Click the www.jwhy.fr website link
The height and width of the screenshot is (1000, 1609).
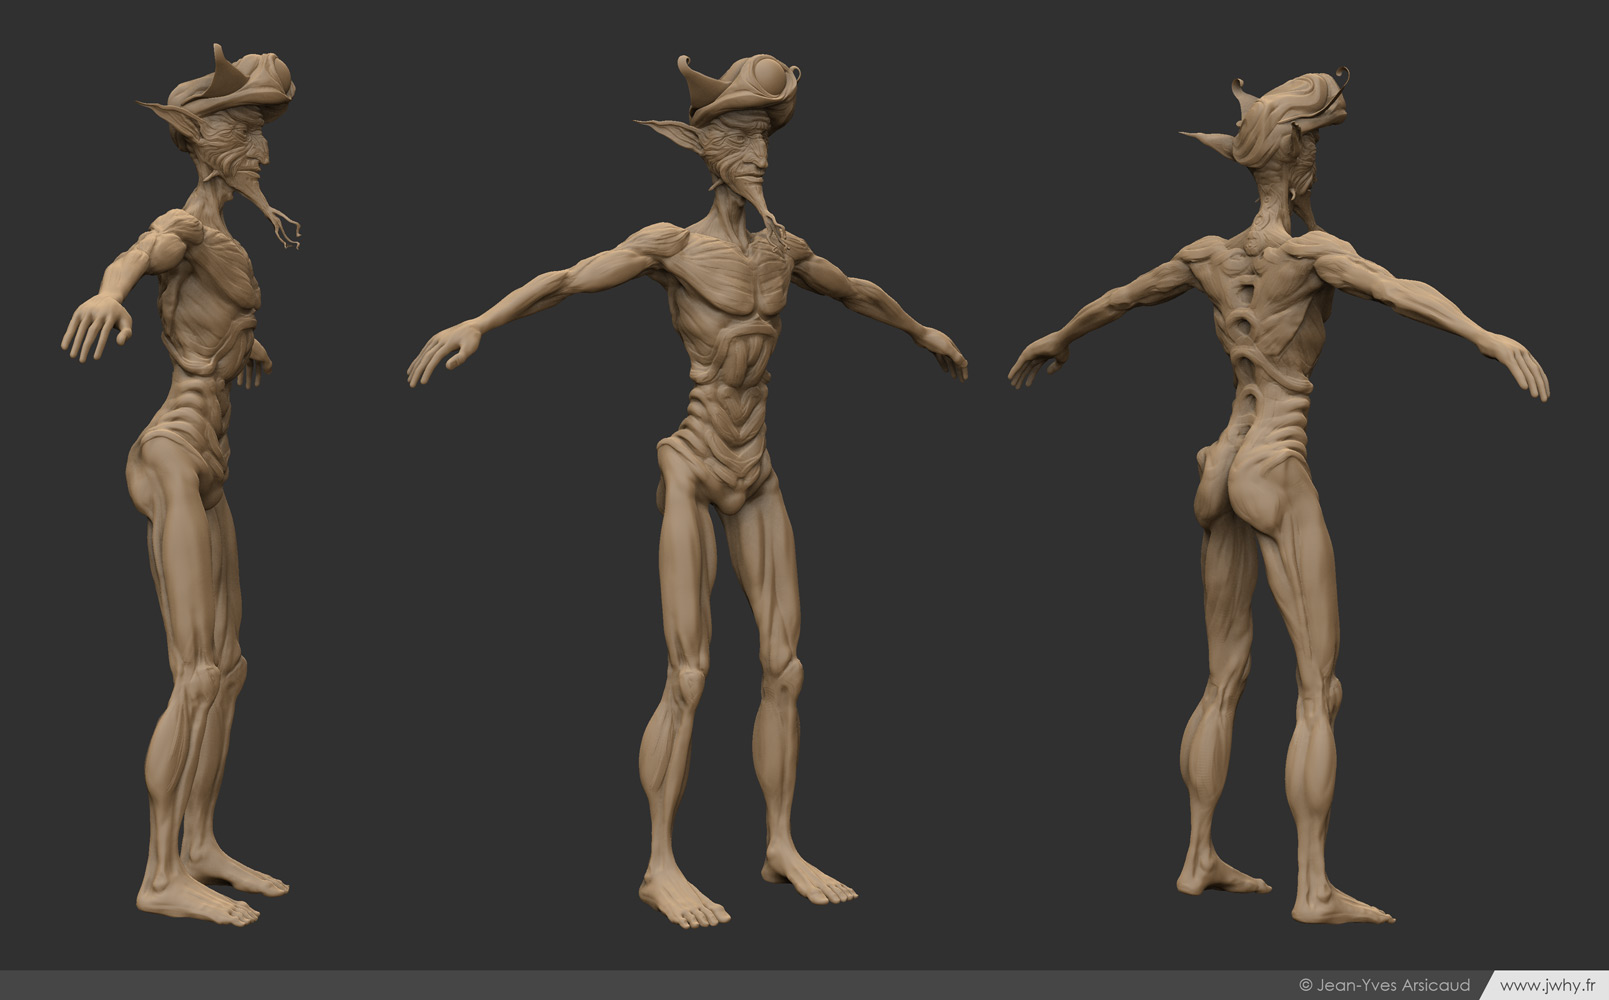[x=1547, y=985]
